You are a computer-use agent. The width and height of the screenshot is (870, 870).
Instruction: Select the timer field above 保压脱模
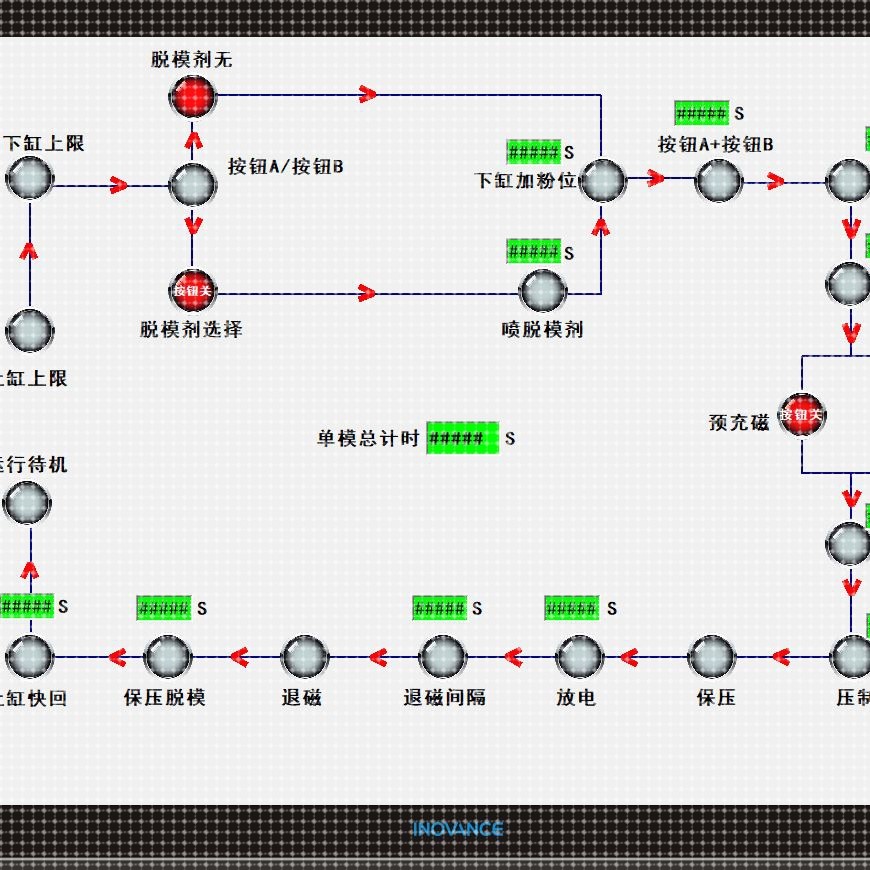tap(164, 608)
